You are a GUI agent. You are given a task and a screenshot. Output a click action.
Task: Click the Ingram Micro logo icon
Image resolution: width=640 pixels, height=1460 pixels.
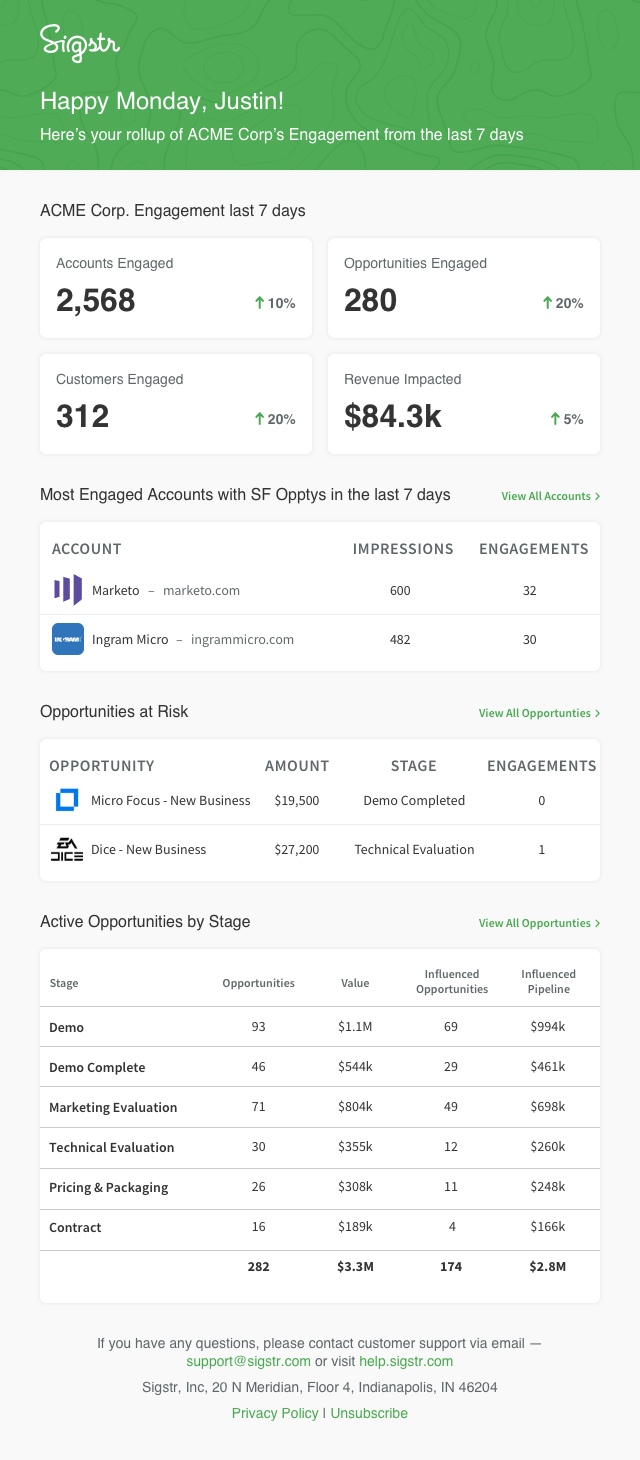pos(68,639)
